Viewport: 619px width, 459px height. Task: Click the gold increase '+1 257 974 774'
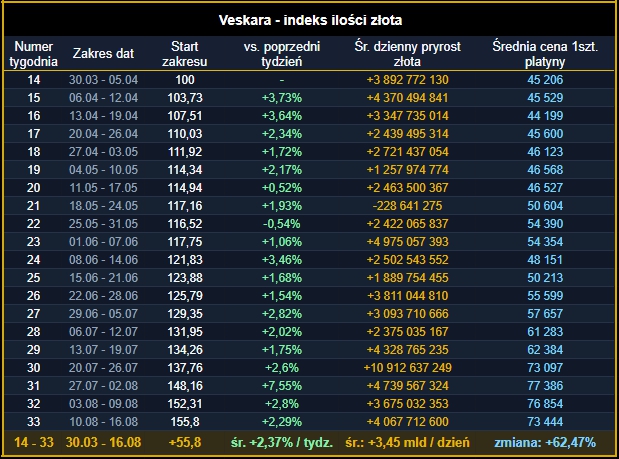click(407, 170)
